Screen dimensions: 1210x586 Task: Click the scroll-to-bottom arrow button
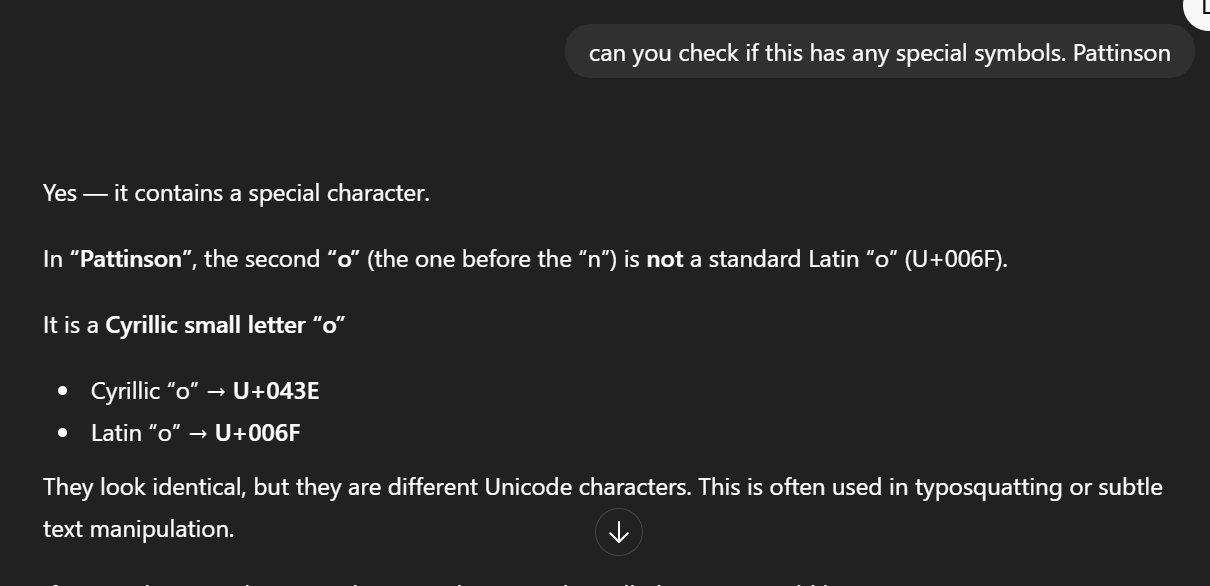pyautogui.click(x=618, y=532)
